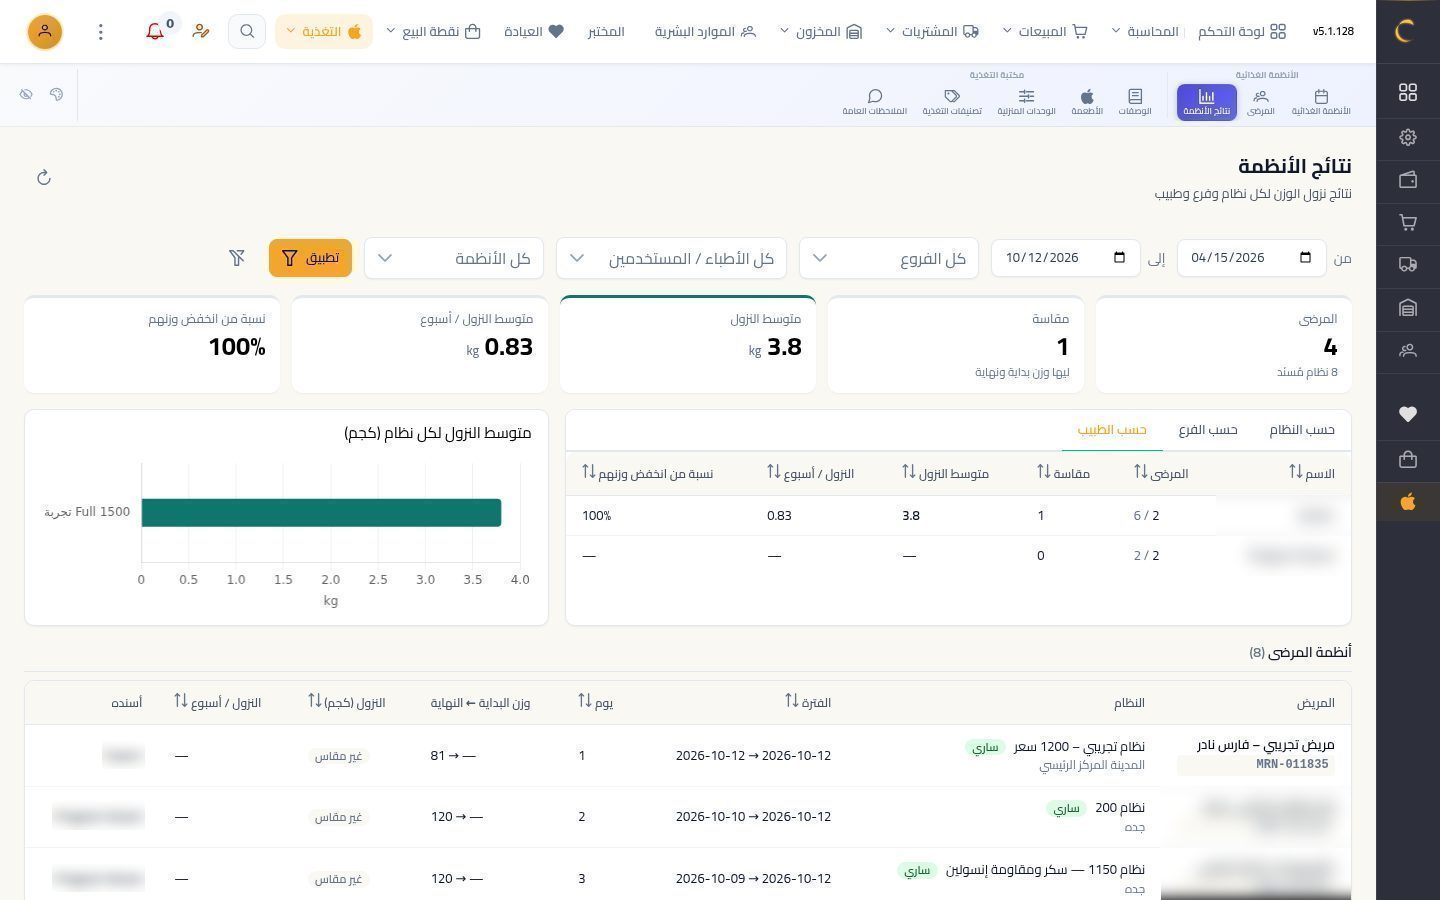Screen dimensions: 1440x900
Task: Clear filters with the crossed funnel icon
Action: tap(237, 258)
